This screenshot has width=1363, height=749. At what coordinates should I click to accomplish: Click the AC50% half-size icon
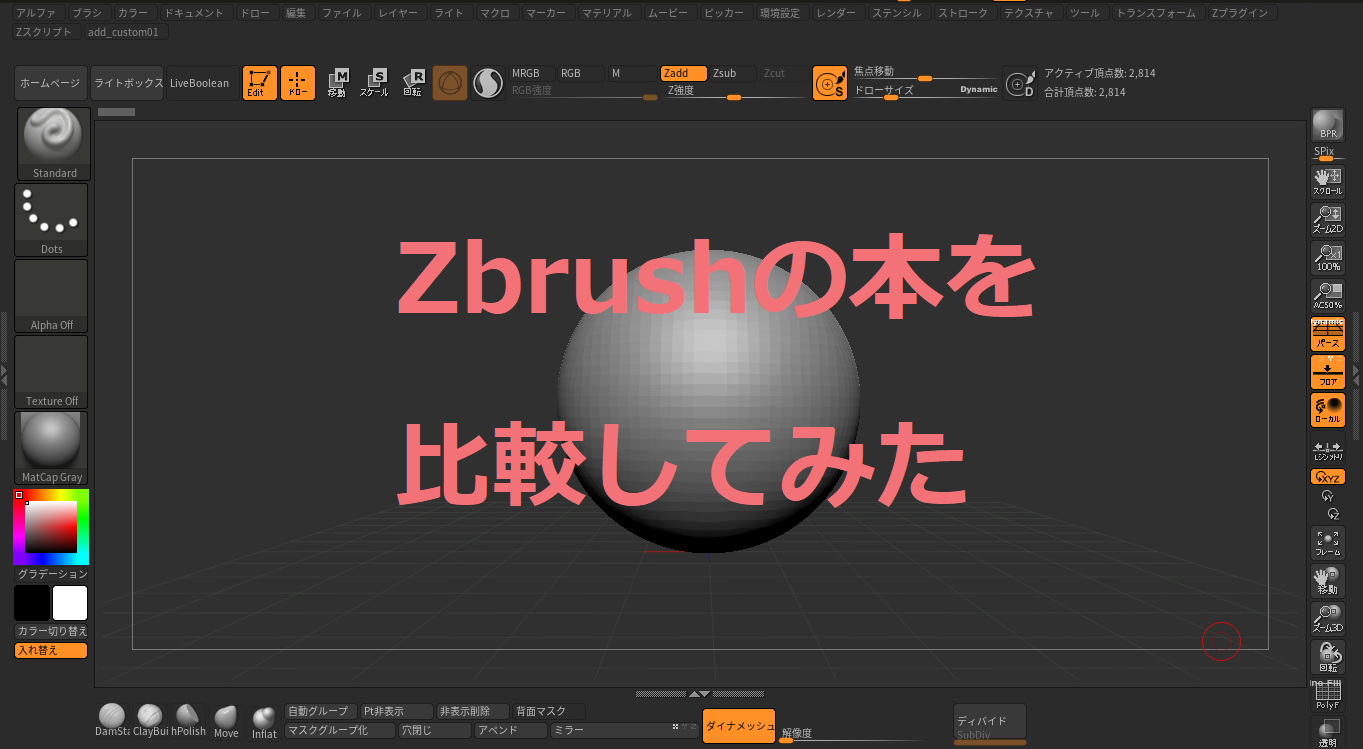point(1328,295)
